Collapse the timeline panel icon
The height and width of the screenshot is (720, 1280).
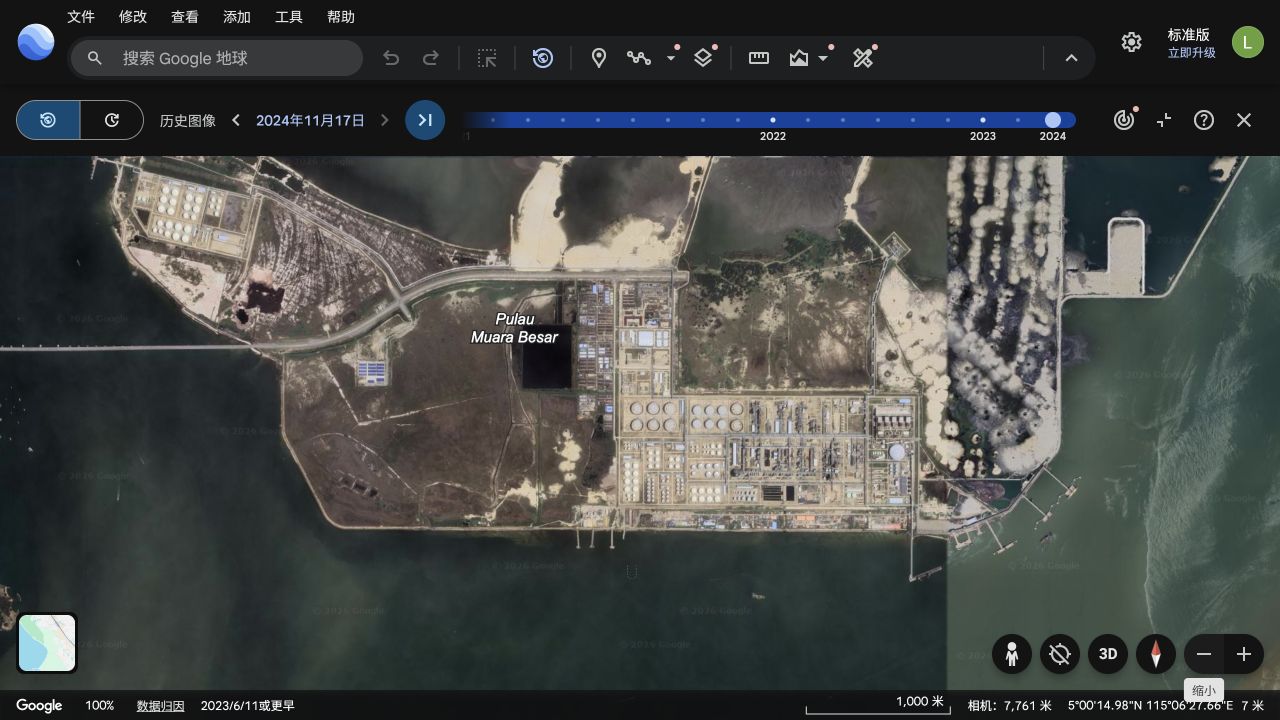[x=1164, y=120]
